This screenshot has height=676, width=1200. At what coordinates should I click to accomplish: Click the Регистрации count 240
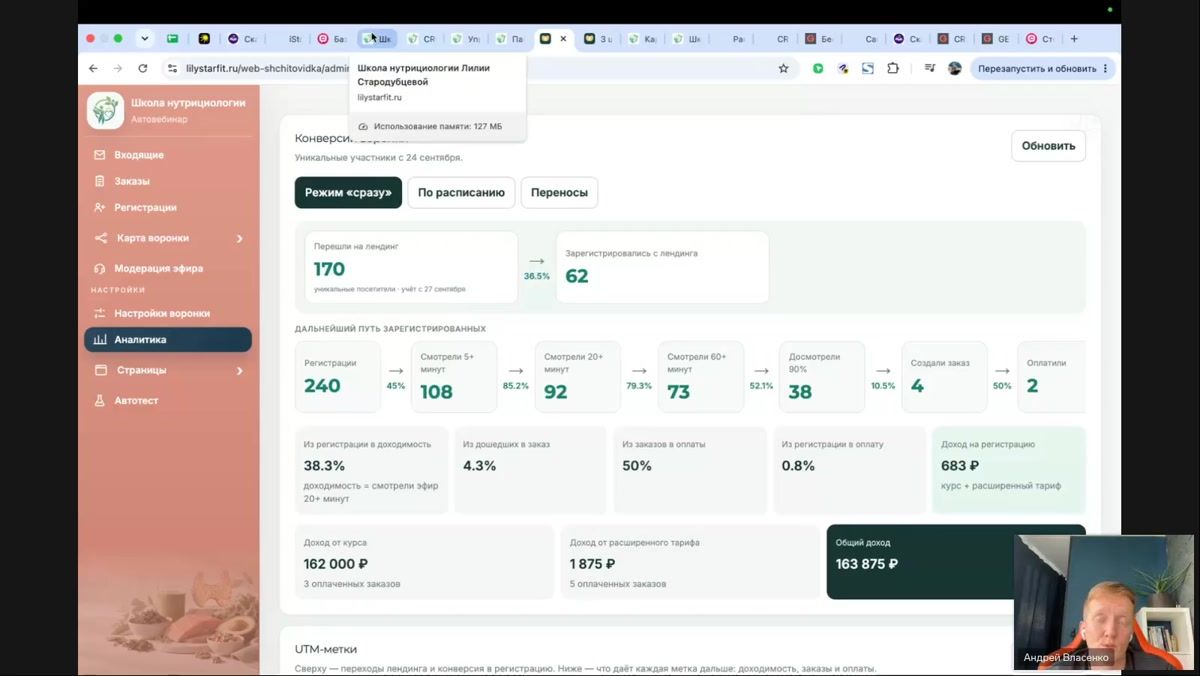(322, 386)
